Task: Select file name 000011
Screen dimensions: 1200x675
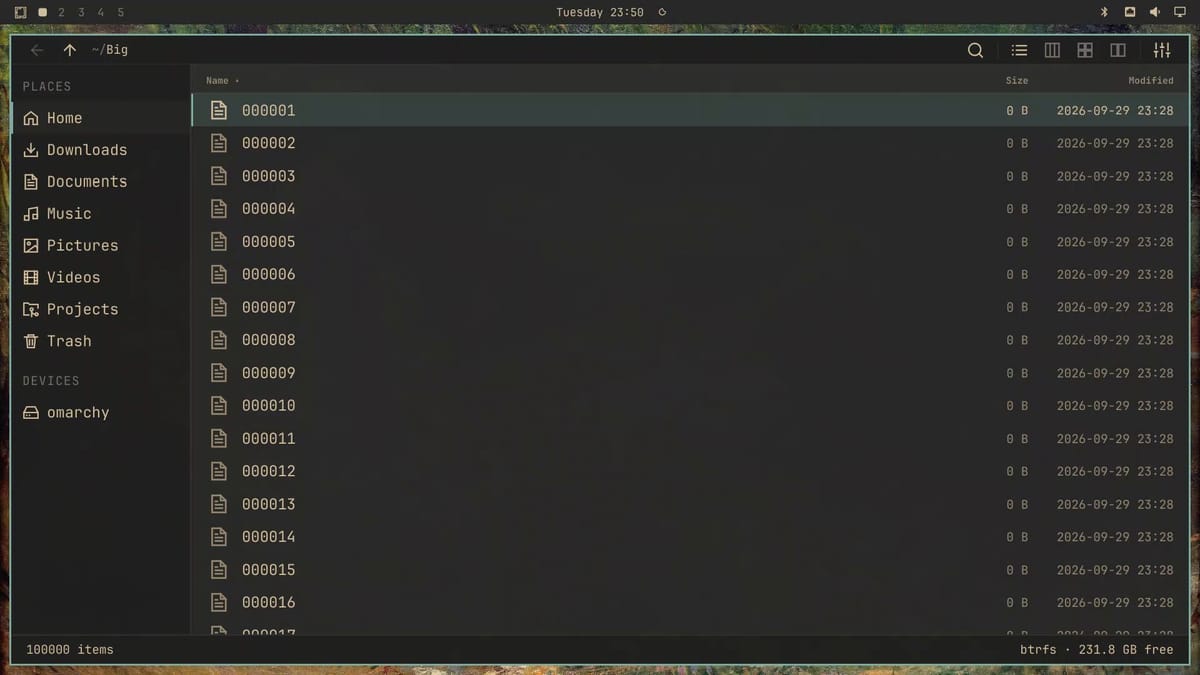Action: 269,438
